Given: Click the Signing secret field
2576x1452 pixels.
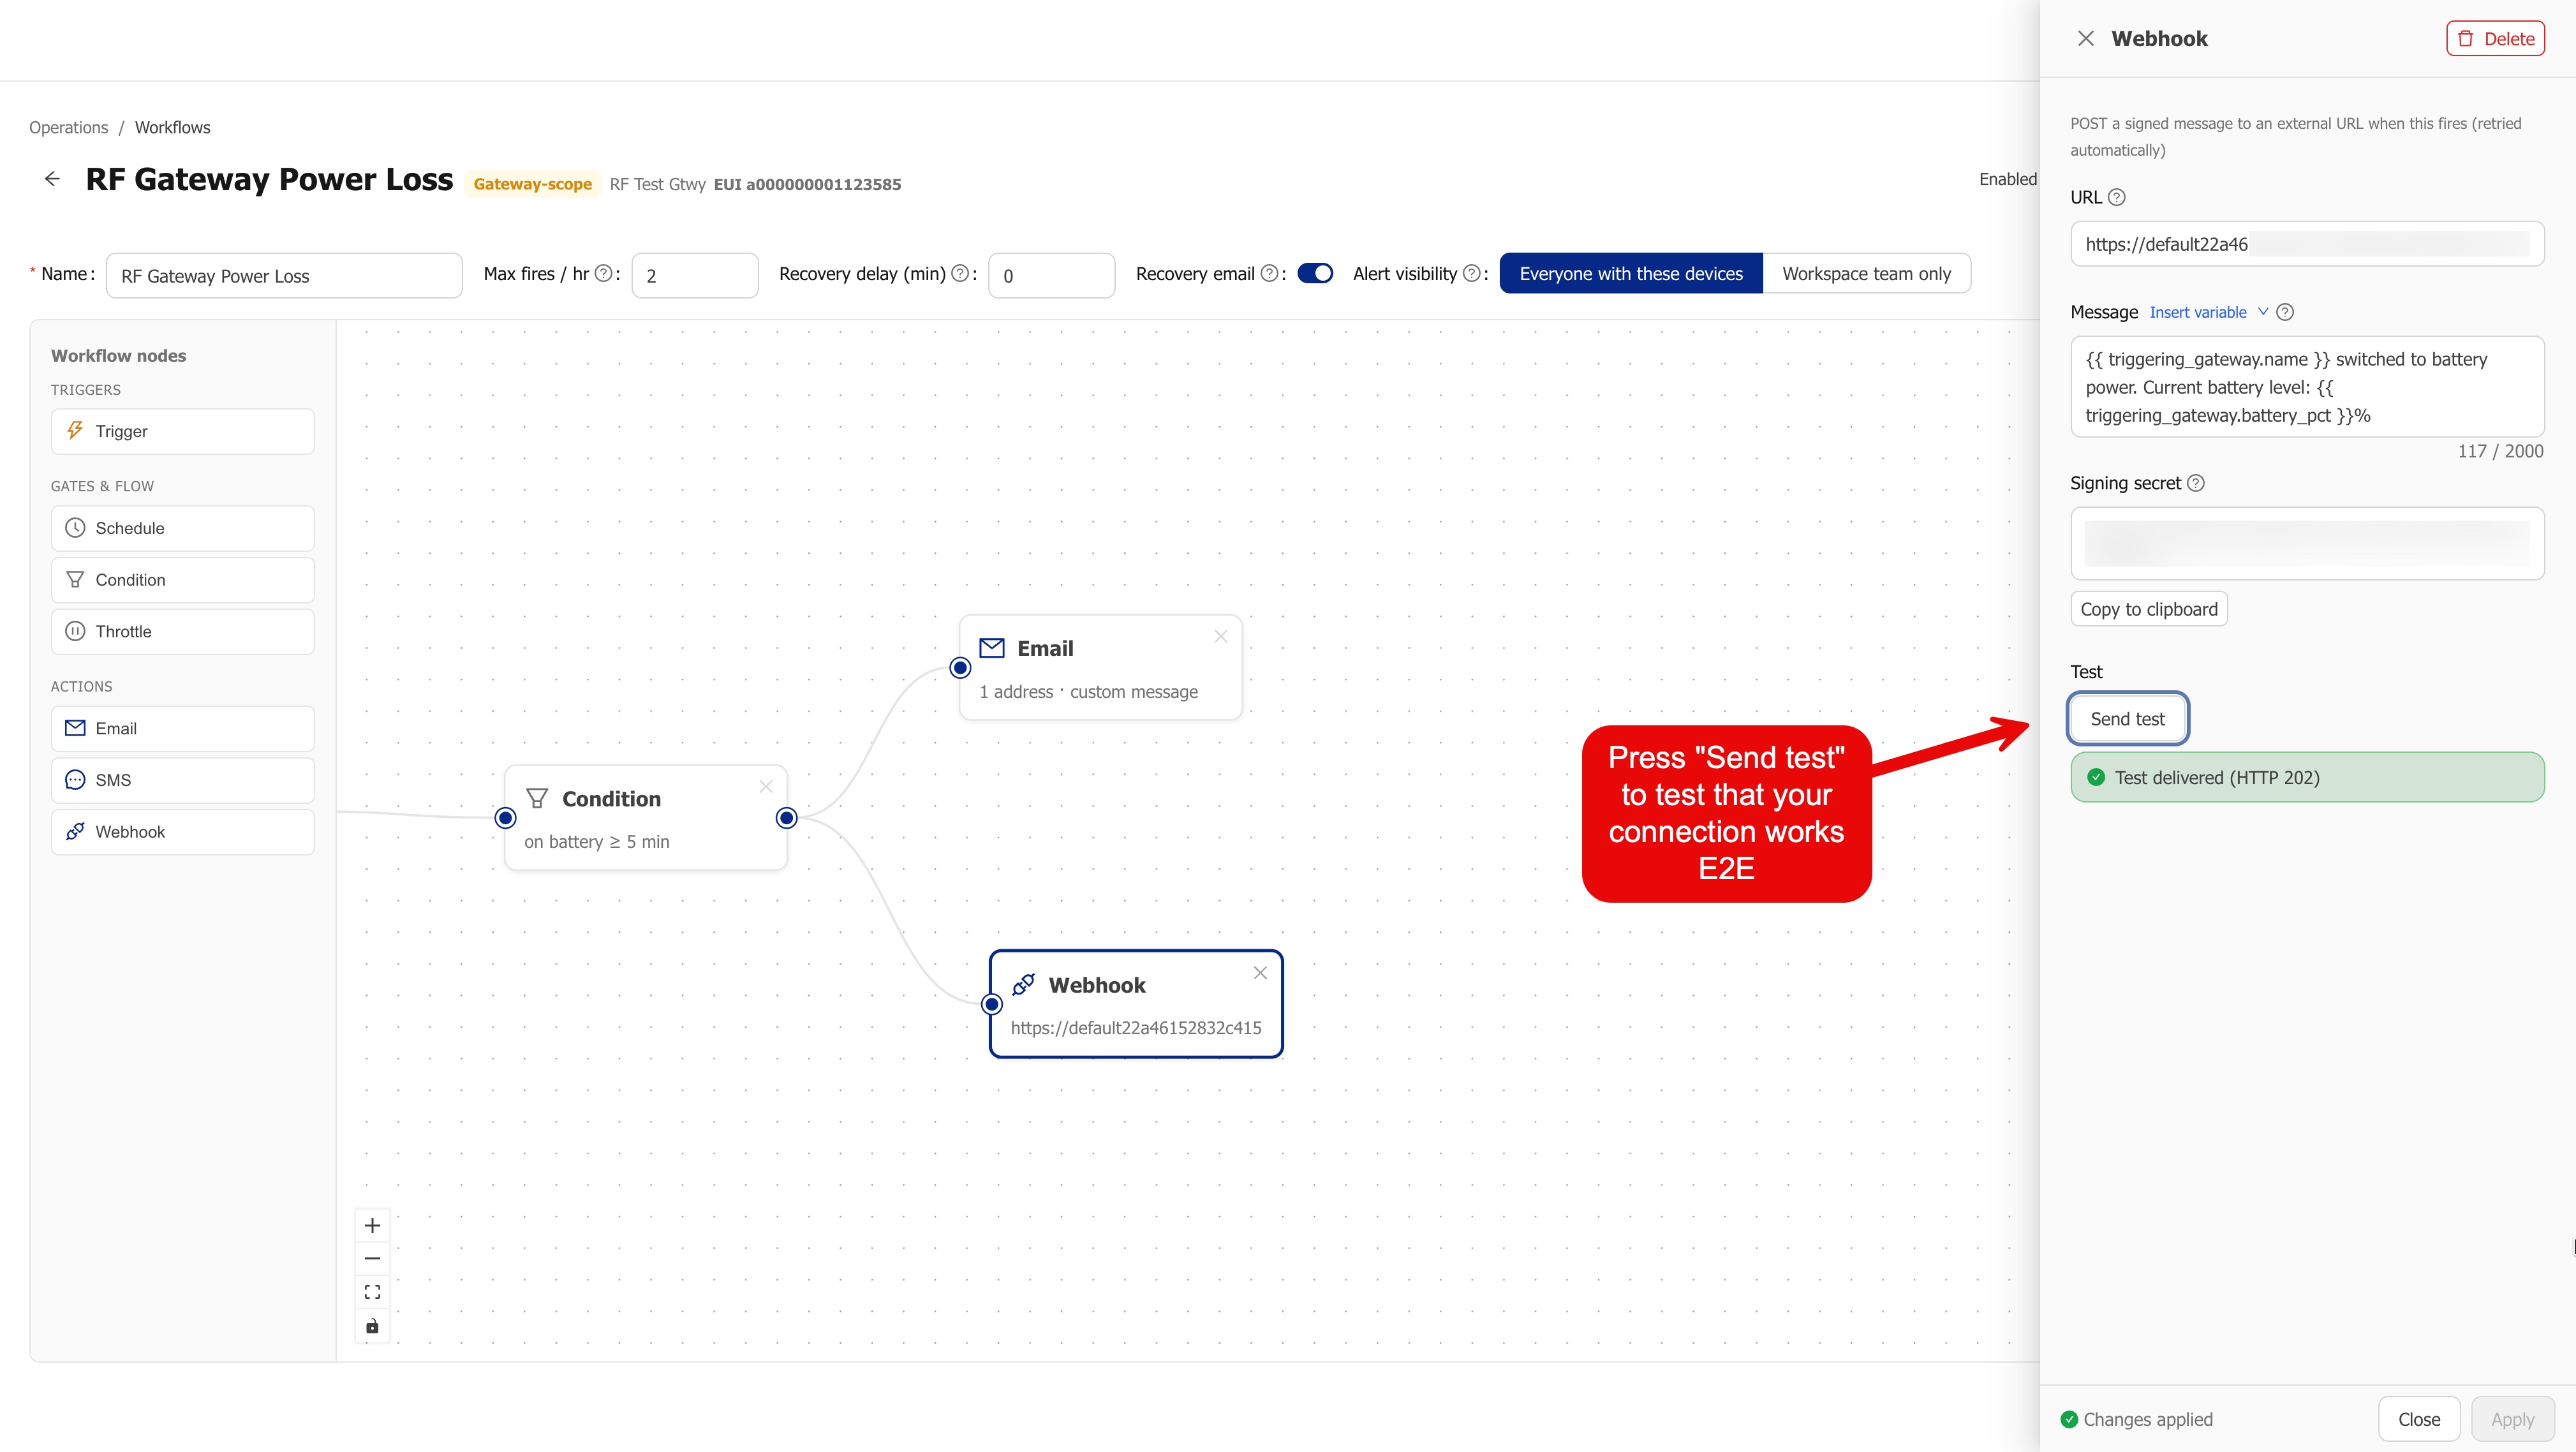Looking at the screenshot, I should [x=2306, y=544].
